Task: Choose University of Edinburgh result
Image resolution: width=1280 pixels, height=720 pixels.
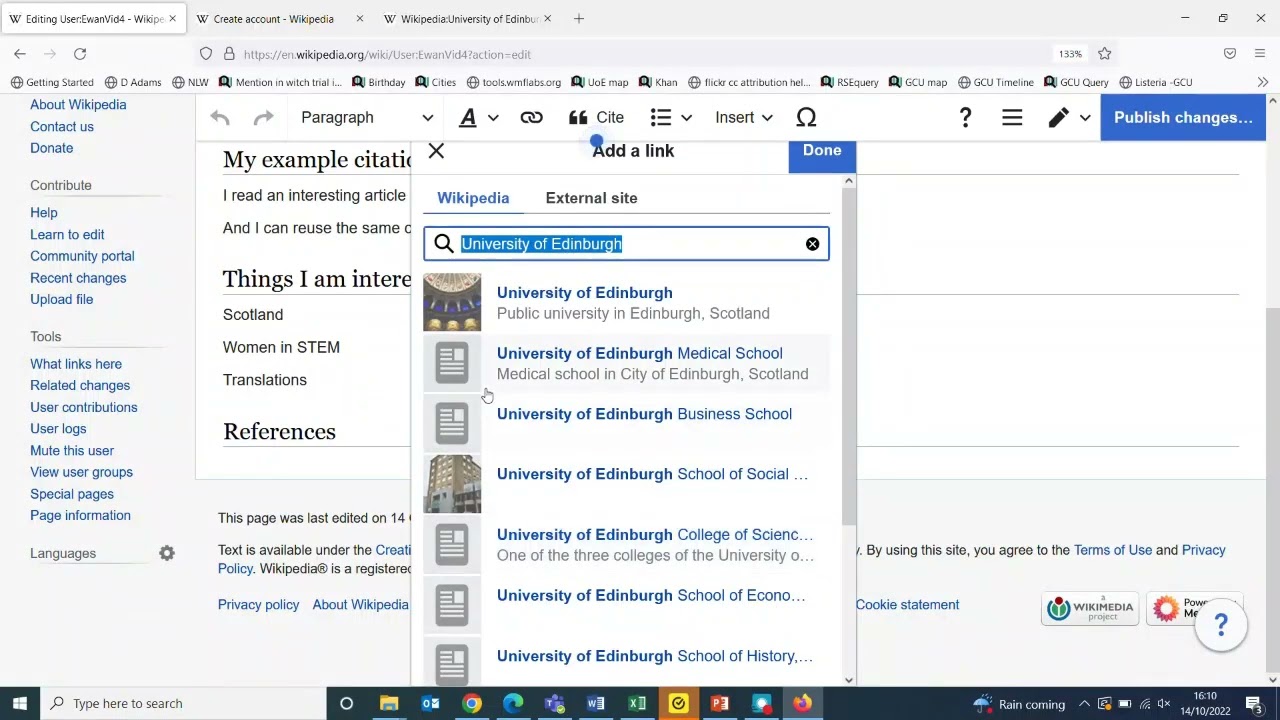Action: click(626, 303)
